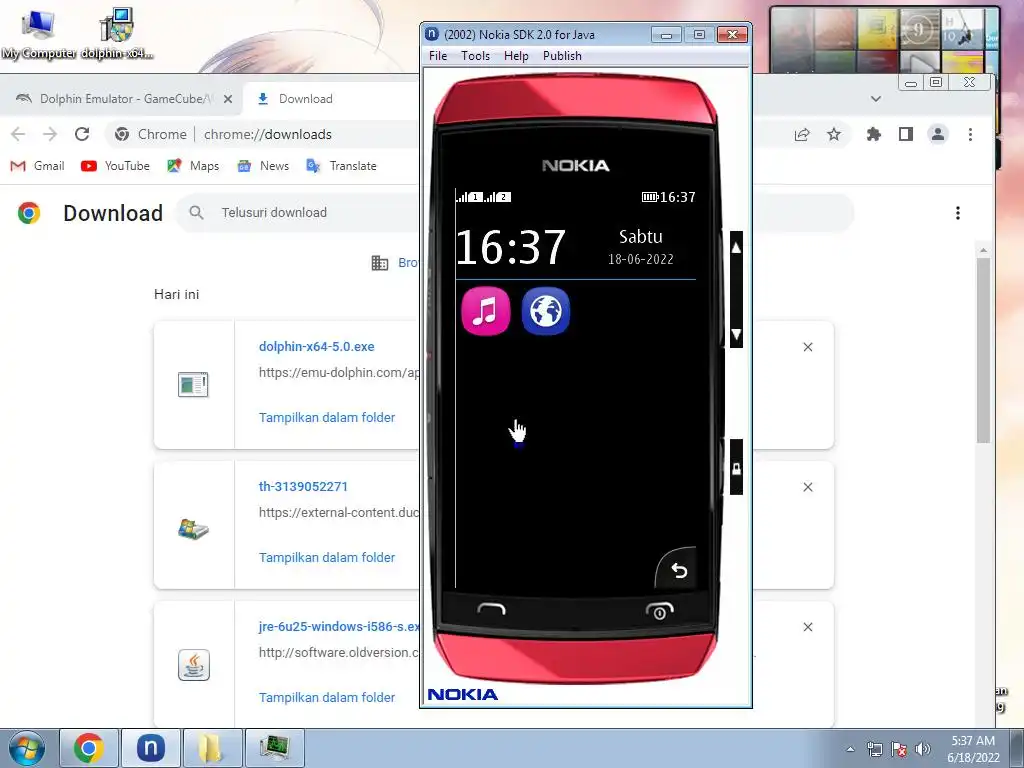Click the Nokia SDK taskbar icon

[151, 748]
